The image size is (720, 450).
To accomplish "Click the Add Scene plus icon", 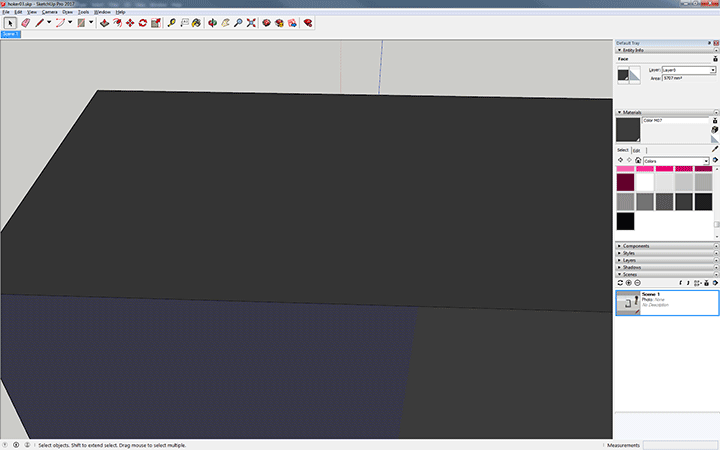I will 628,283.
